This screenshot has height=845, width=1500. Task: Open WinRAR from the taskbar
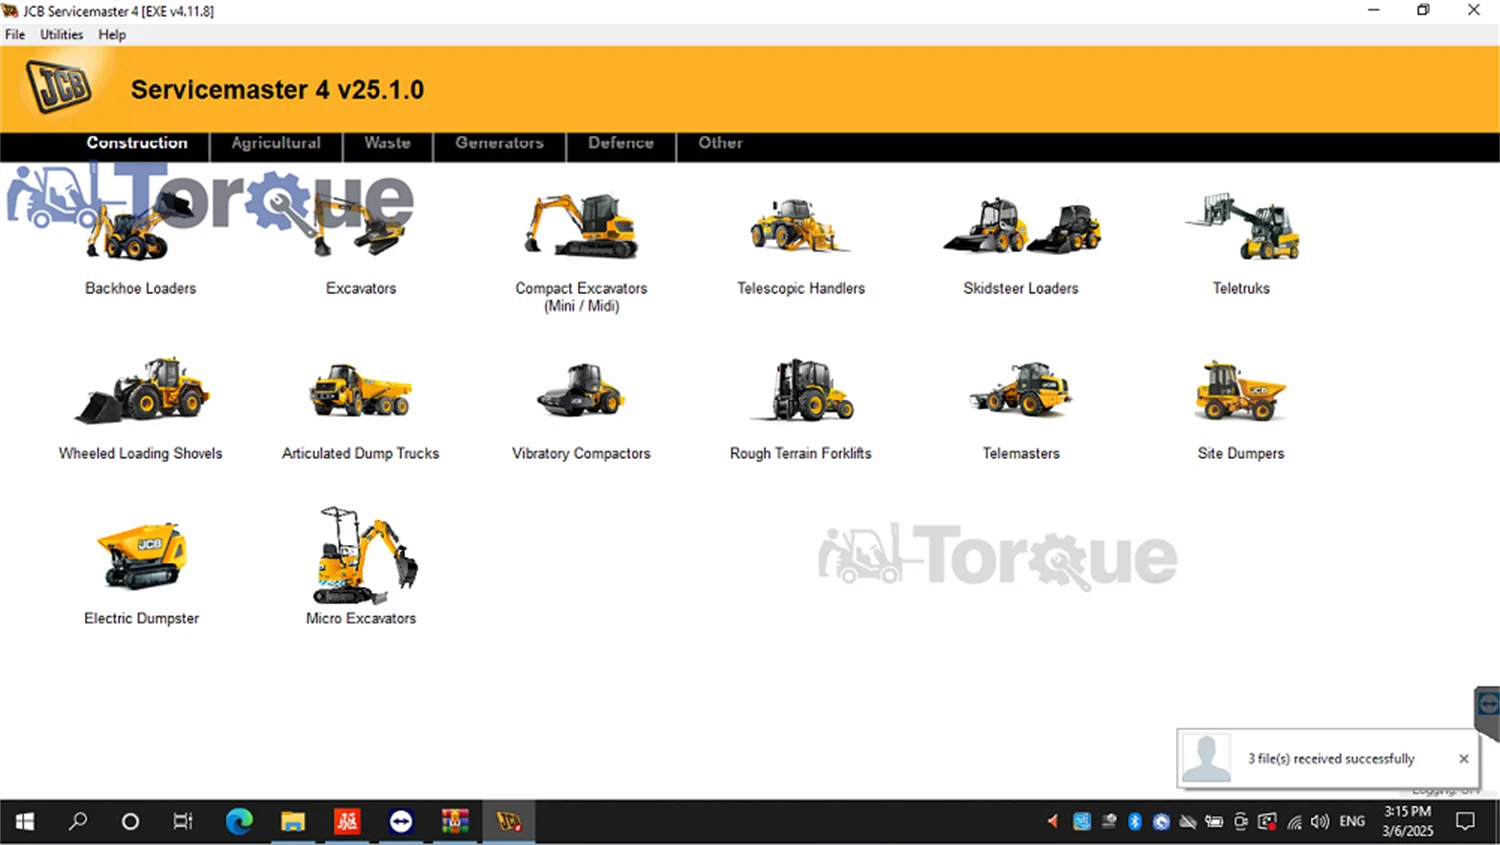coord(455,822)
